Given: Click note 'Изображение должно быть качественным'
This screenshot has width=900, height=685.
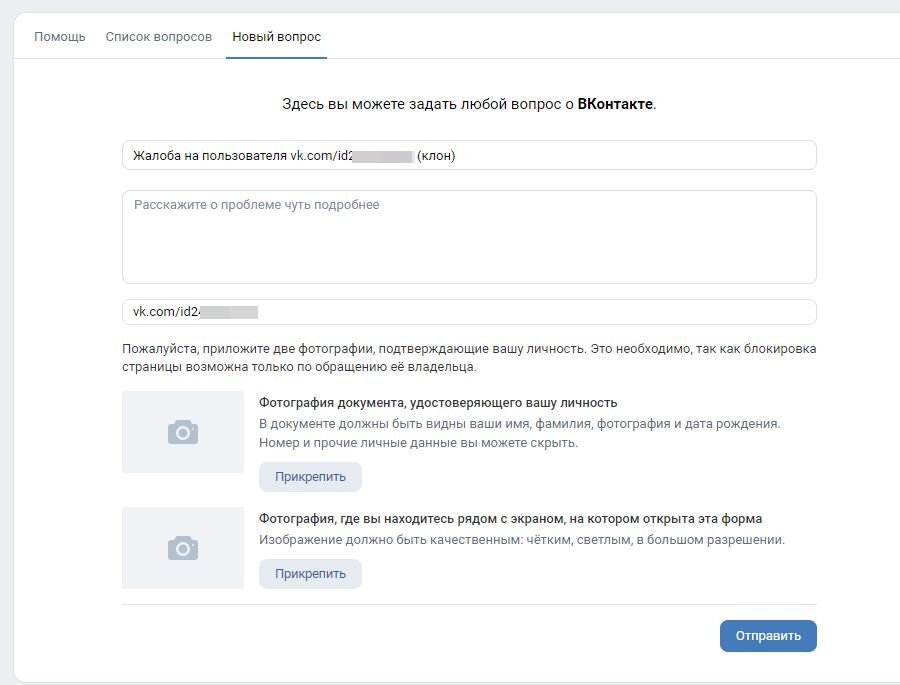Looking at the screenshot, I should (390, 540).
